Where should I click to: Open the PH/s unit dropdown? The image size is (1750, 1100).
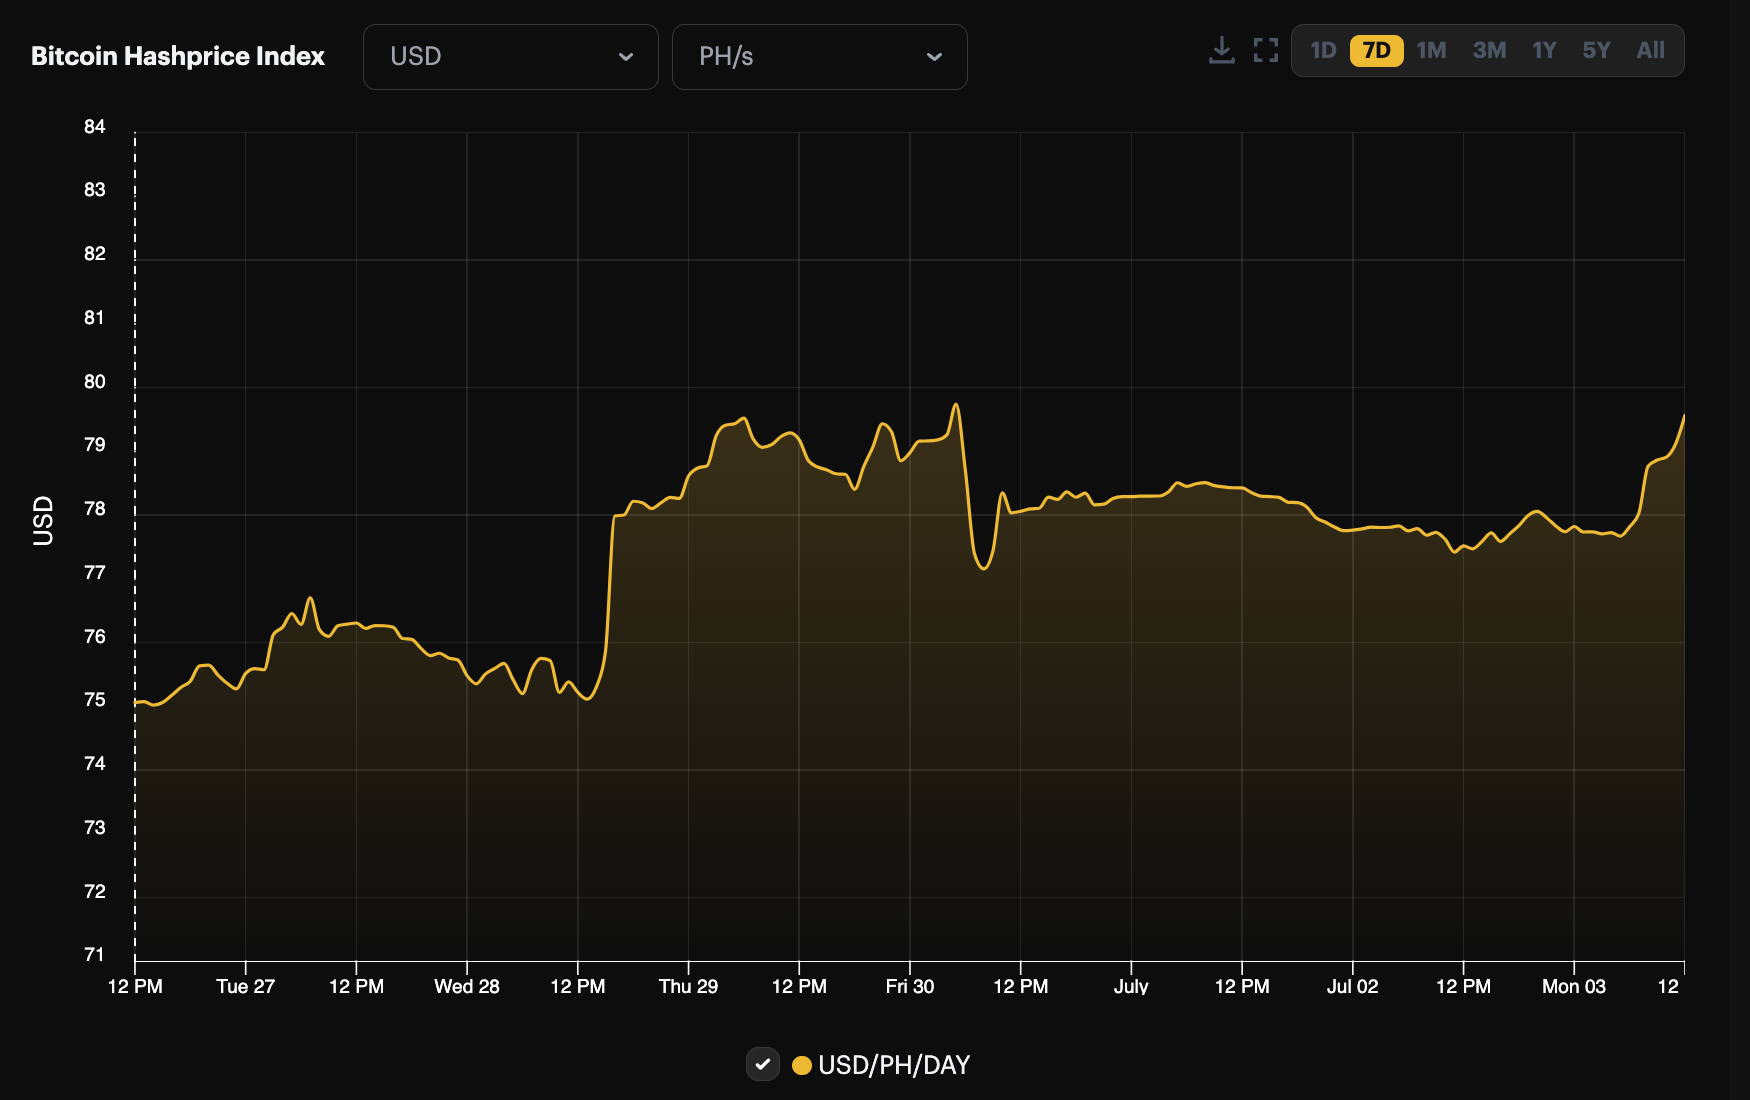[820, 57]
